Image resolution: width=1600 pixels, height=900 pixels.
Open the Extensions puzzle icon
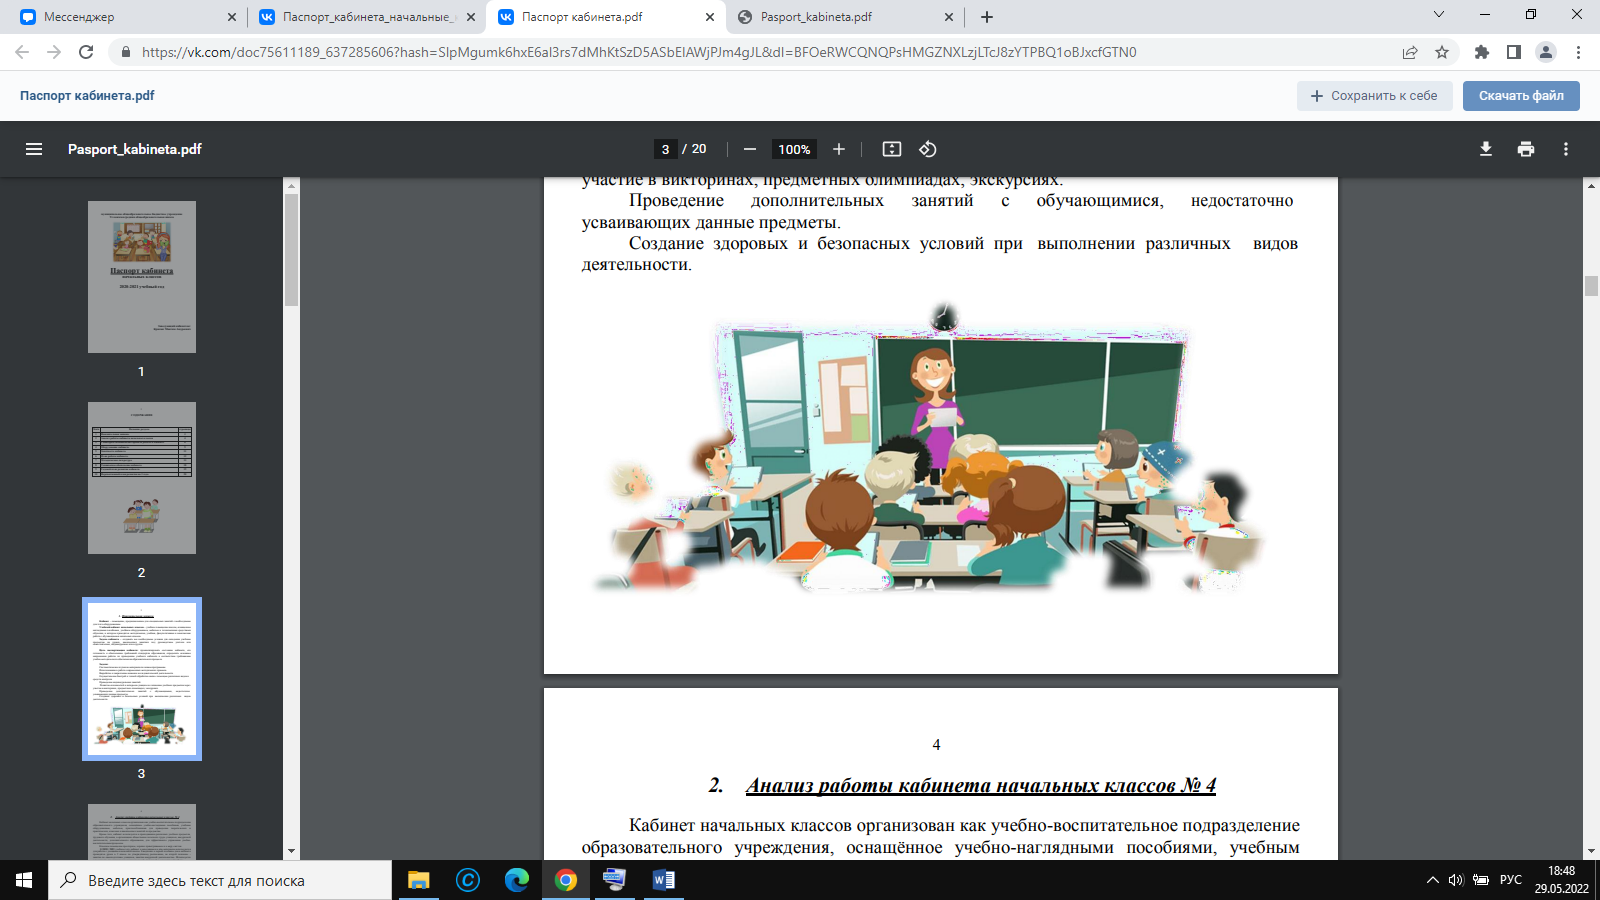1482,52
